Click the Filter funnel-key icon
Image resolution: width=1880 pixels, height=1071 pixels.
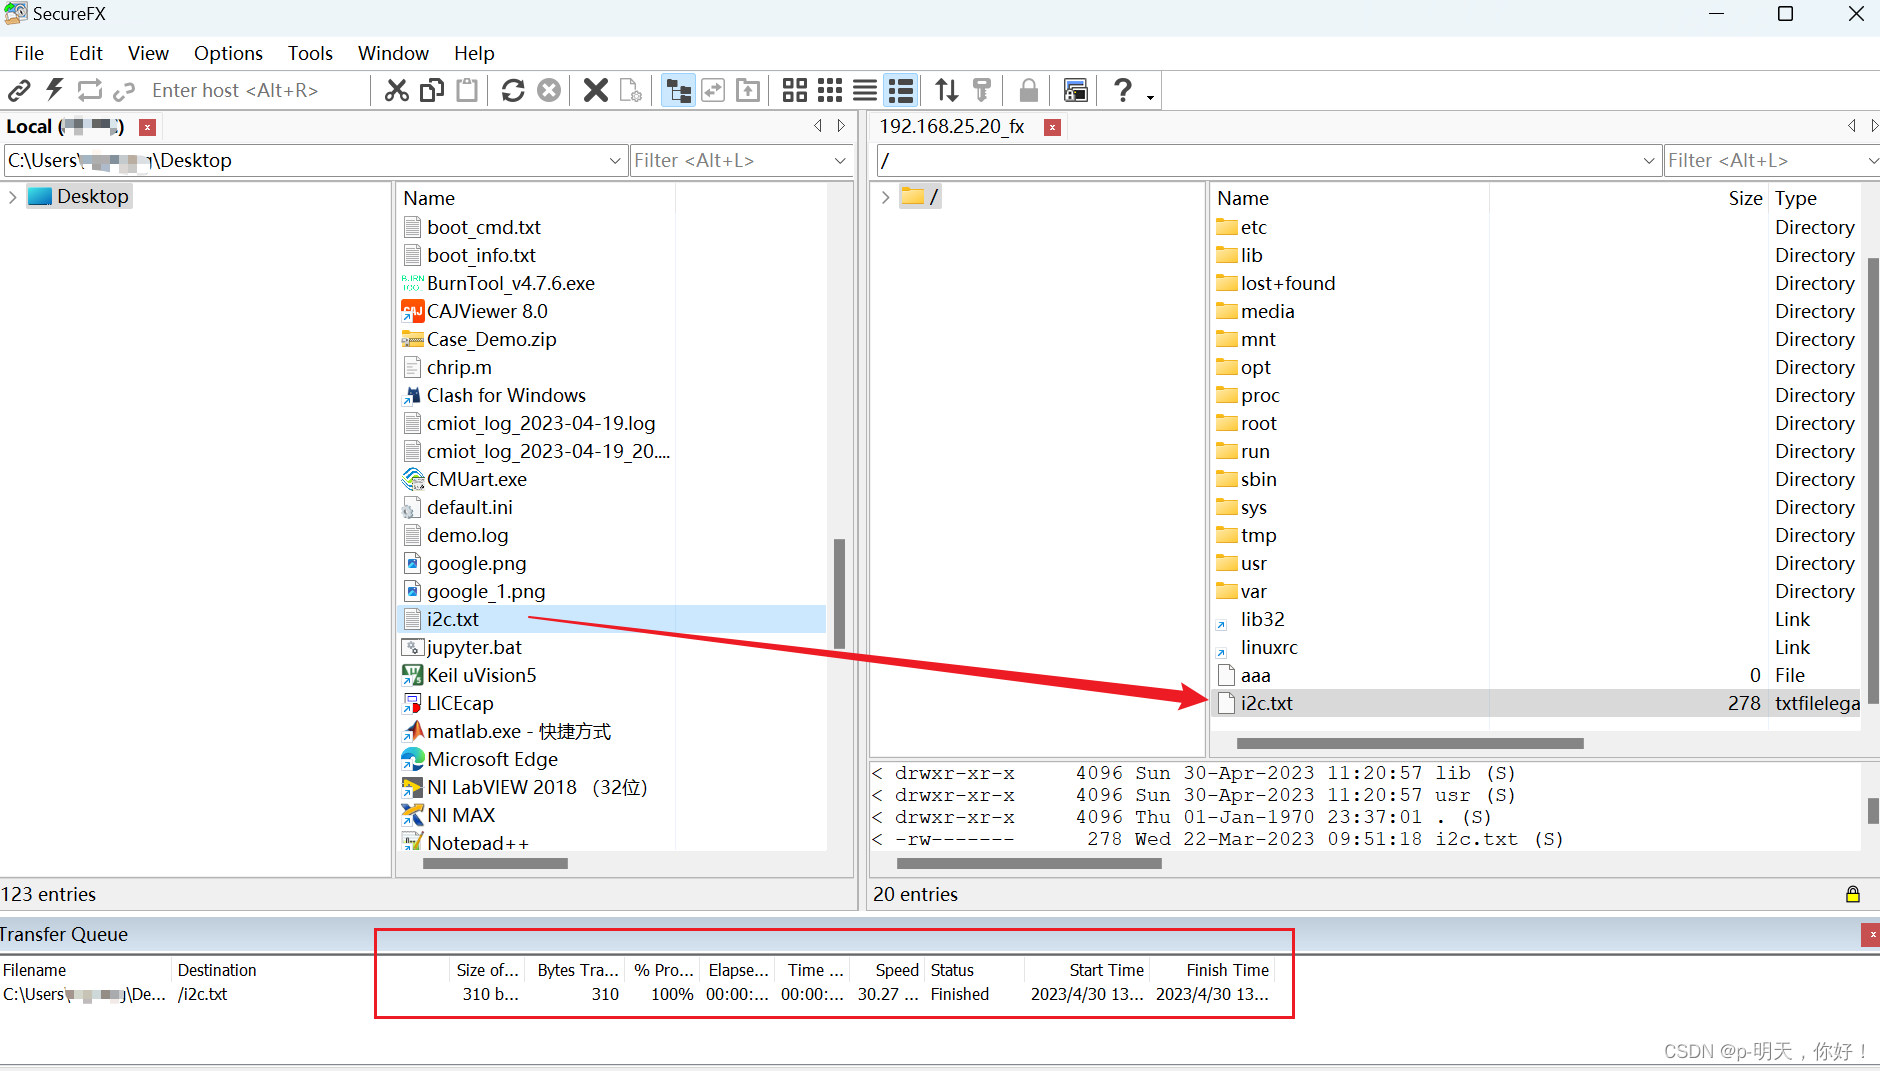(x=982, y=90)
